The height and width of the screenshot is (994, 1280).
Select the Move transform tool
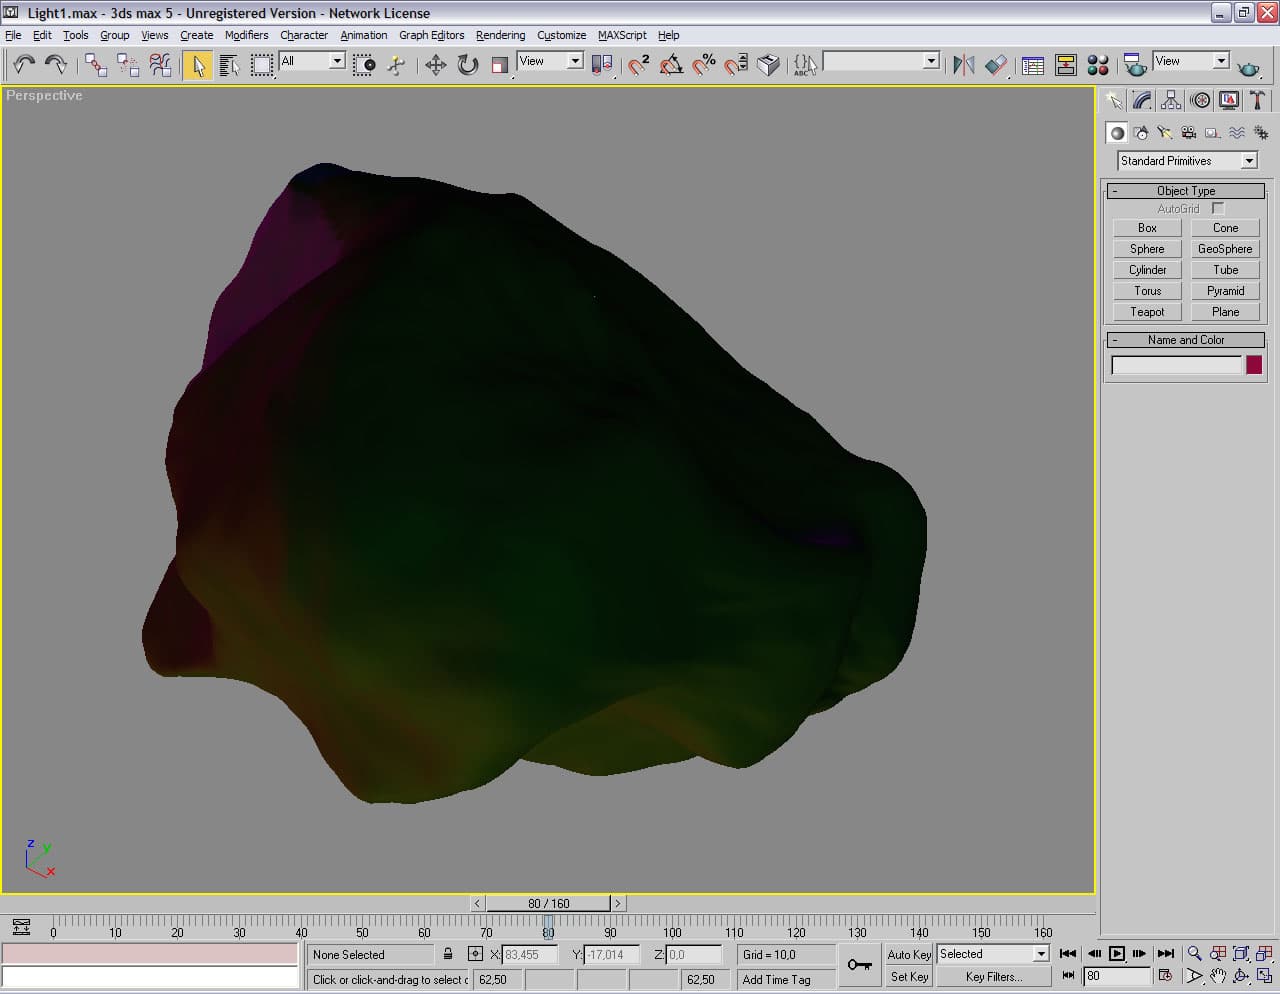pos(435,65)
